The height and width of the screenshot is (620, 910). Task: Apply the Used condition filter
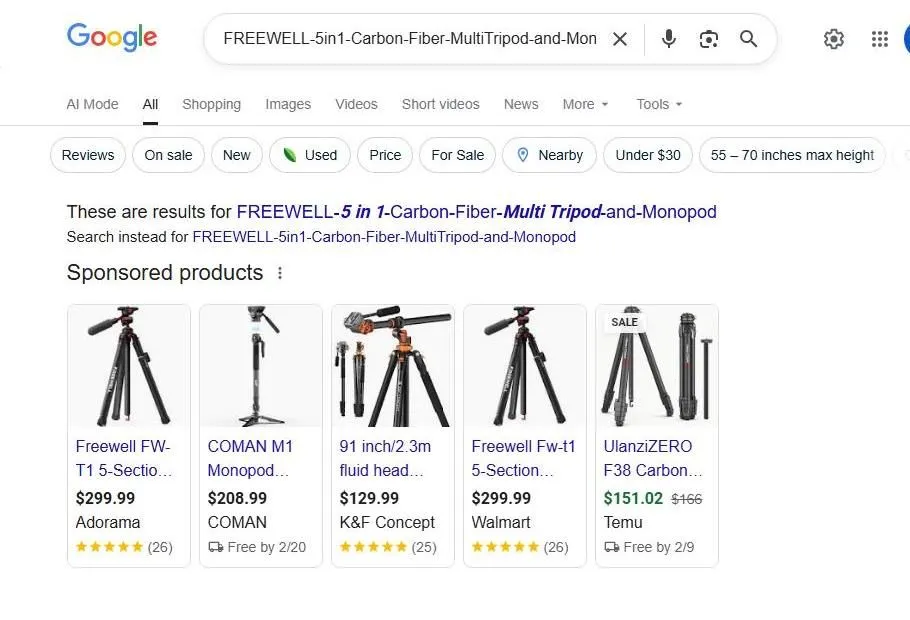click(310, 155)
